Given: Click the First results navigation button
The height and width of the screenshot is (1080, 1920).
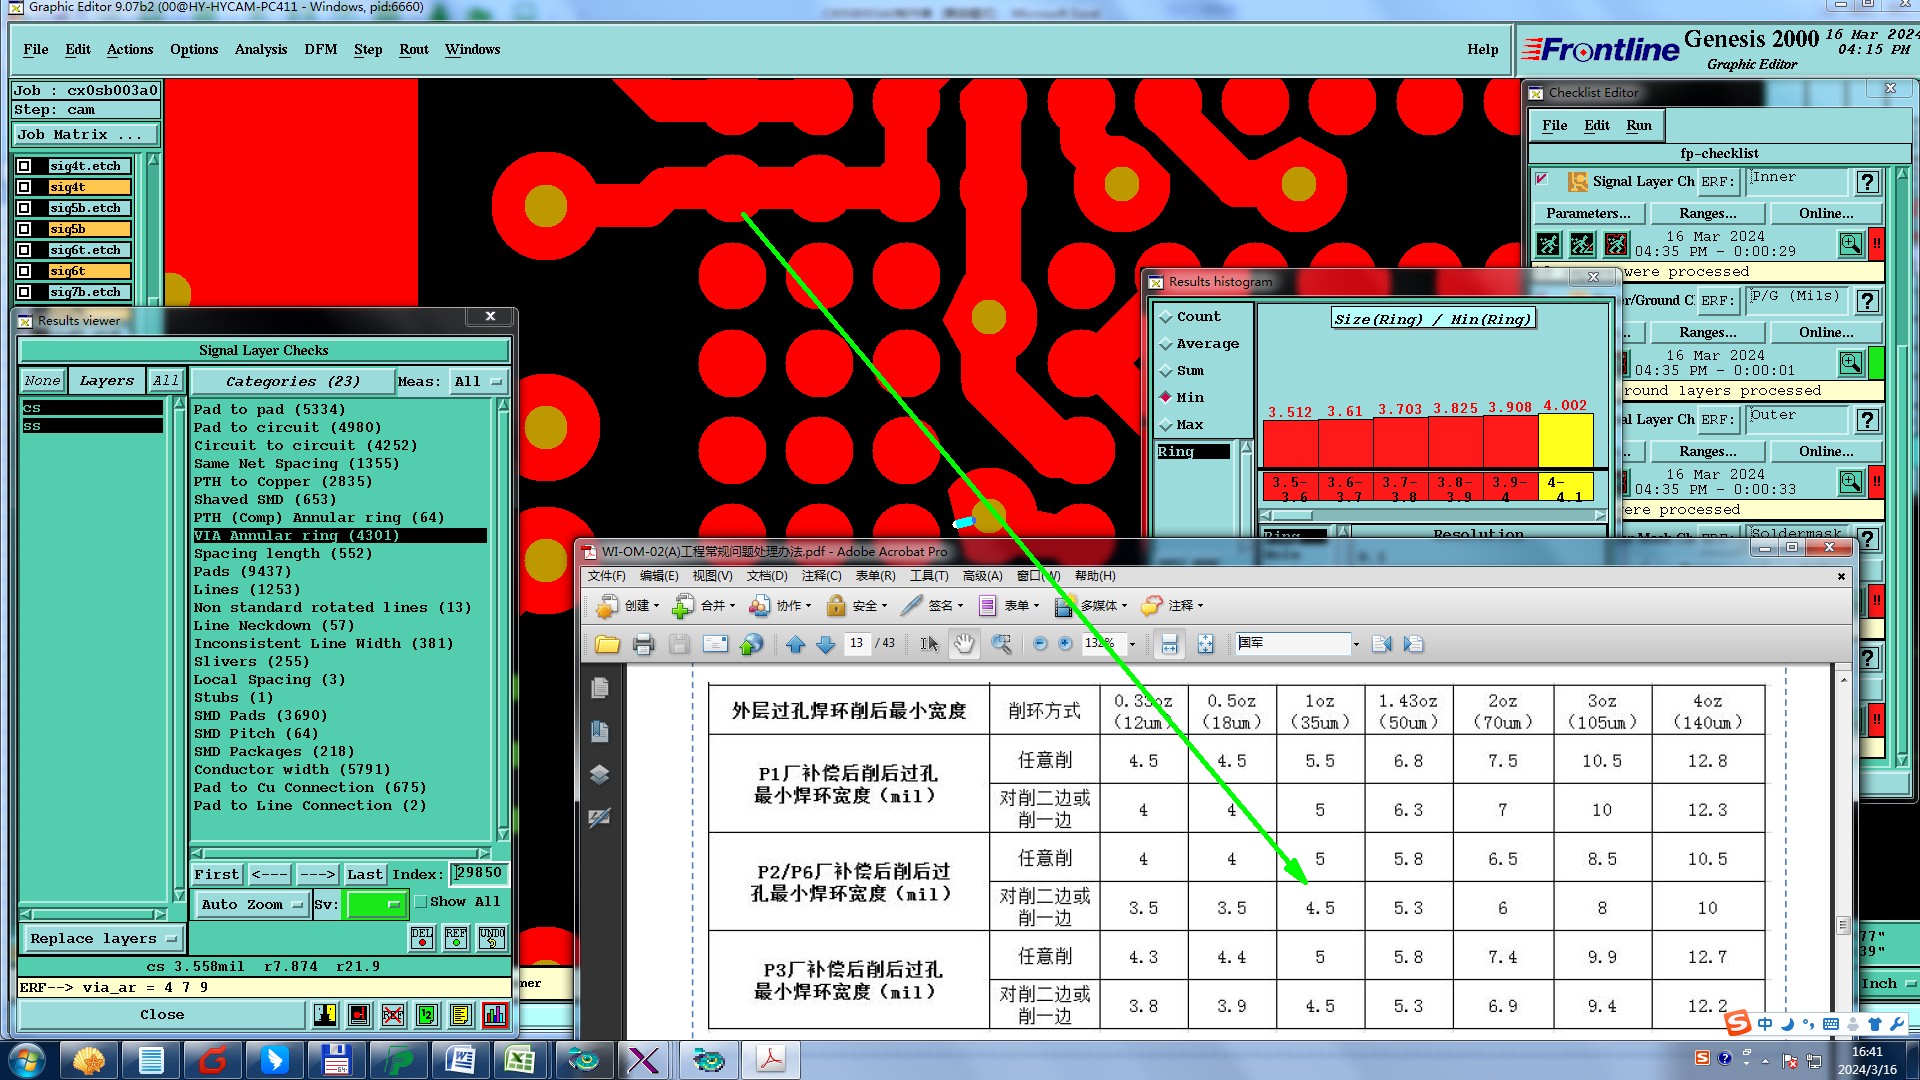Looking at the screenshot, I should pos(217,875).
